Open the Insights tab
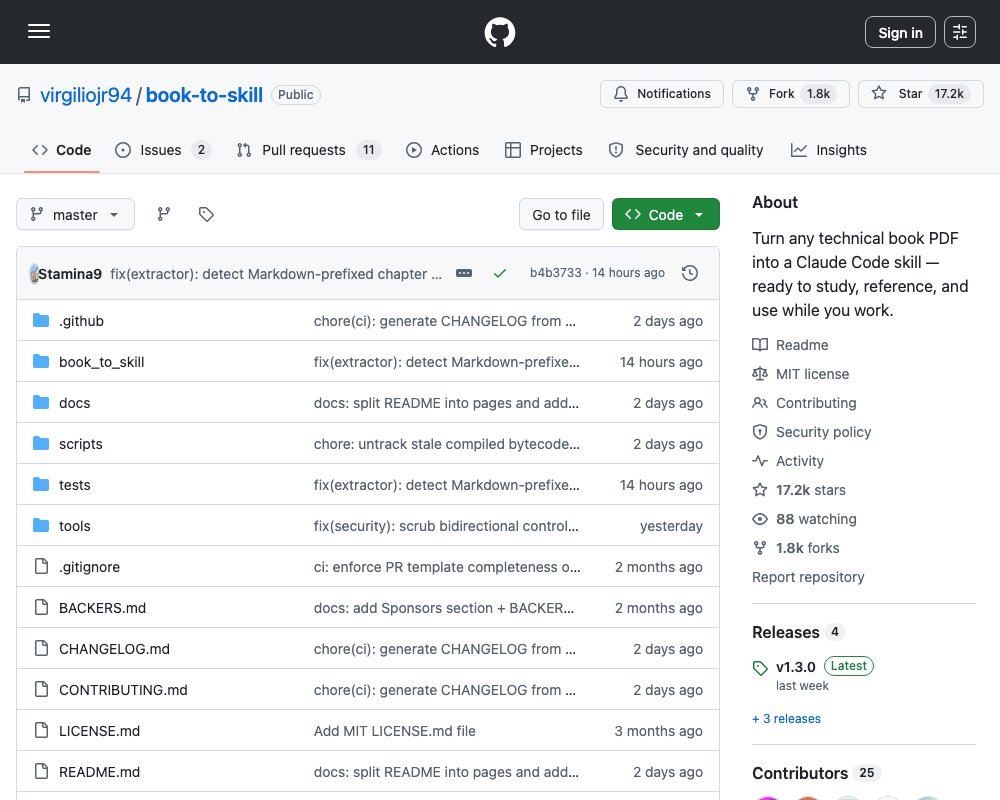The width and height of the screenshot is (1000, 800). [x=828, y=150]
